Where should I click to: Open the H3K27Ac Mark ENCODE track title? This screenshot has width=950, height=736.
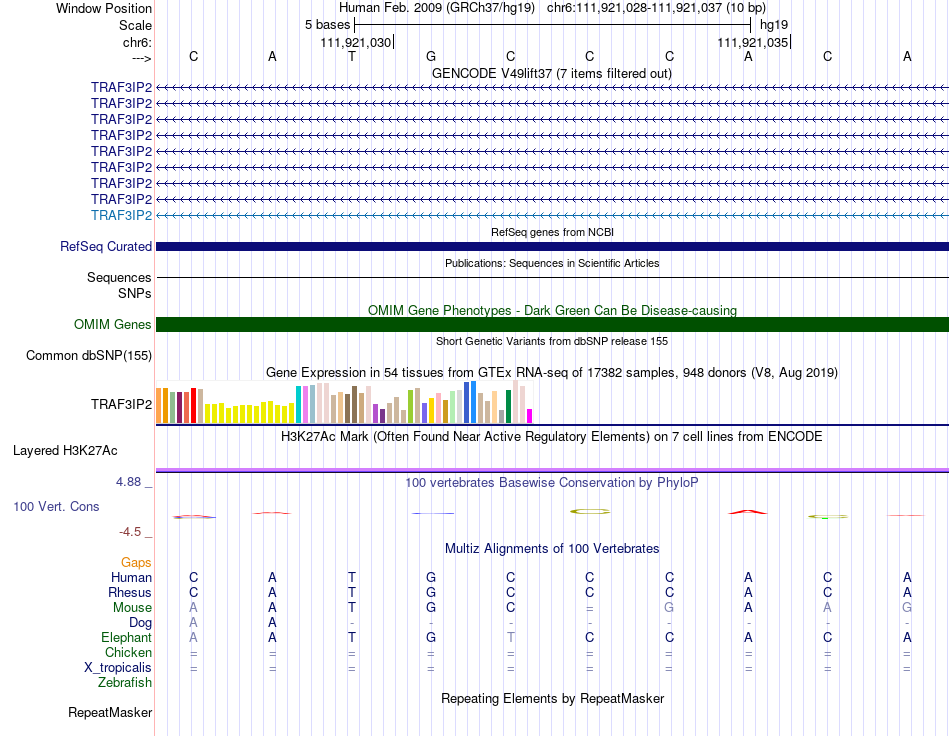tap(552, 437)
